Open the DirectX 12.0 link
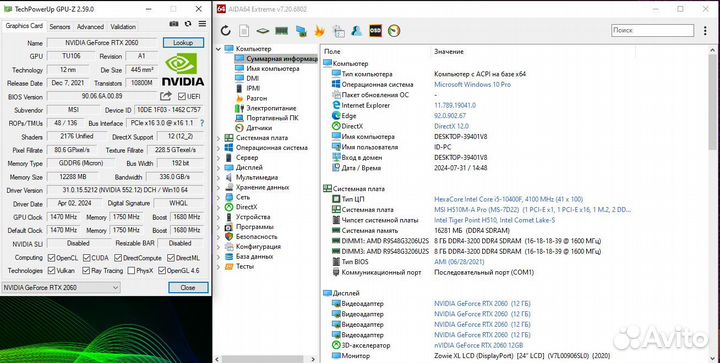This screenshot has height=363, width=720. [451, 126]
